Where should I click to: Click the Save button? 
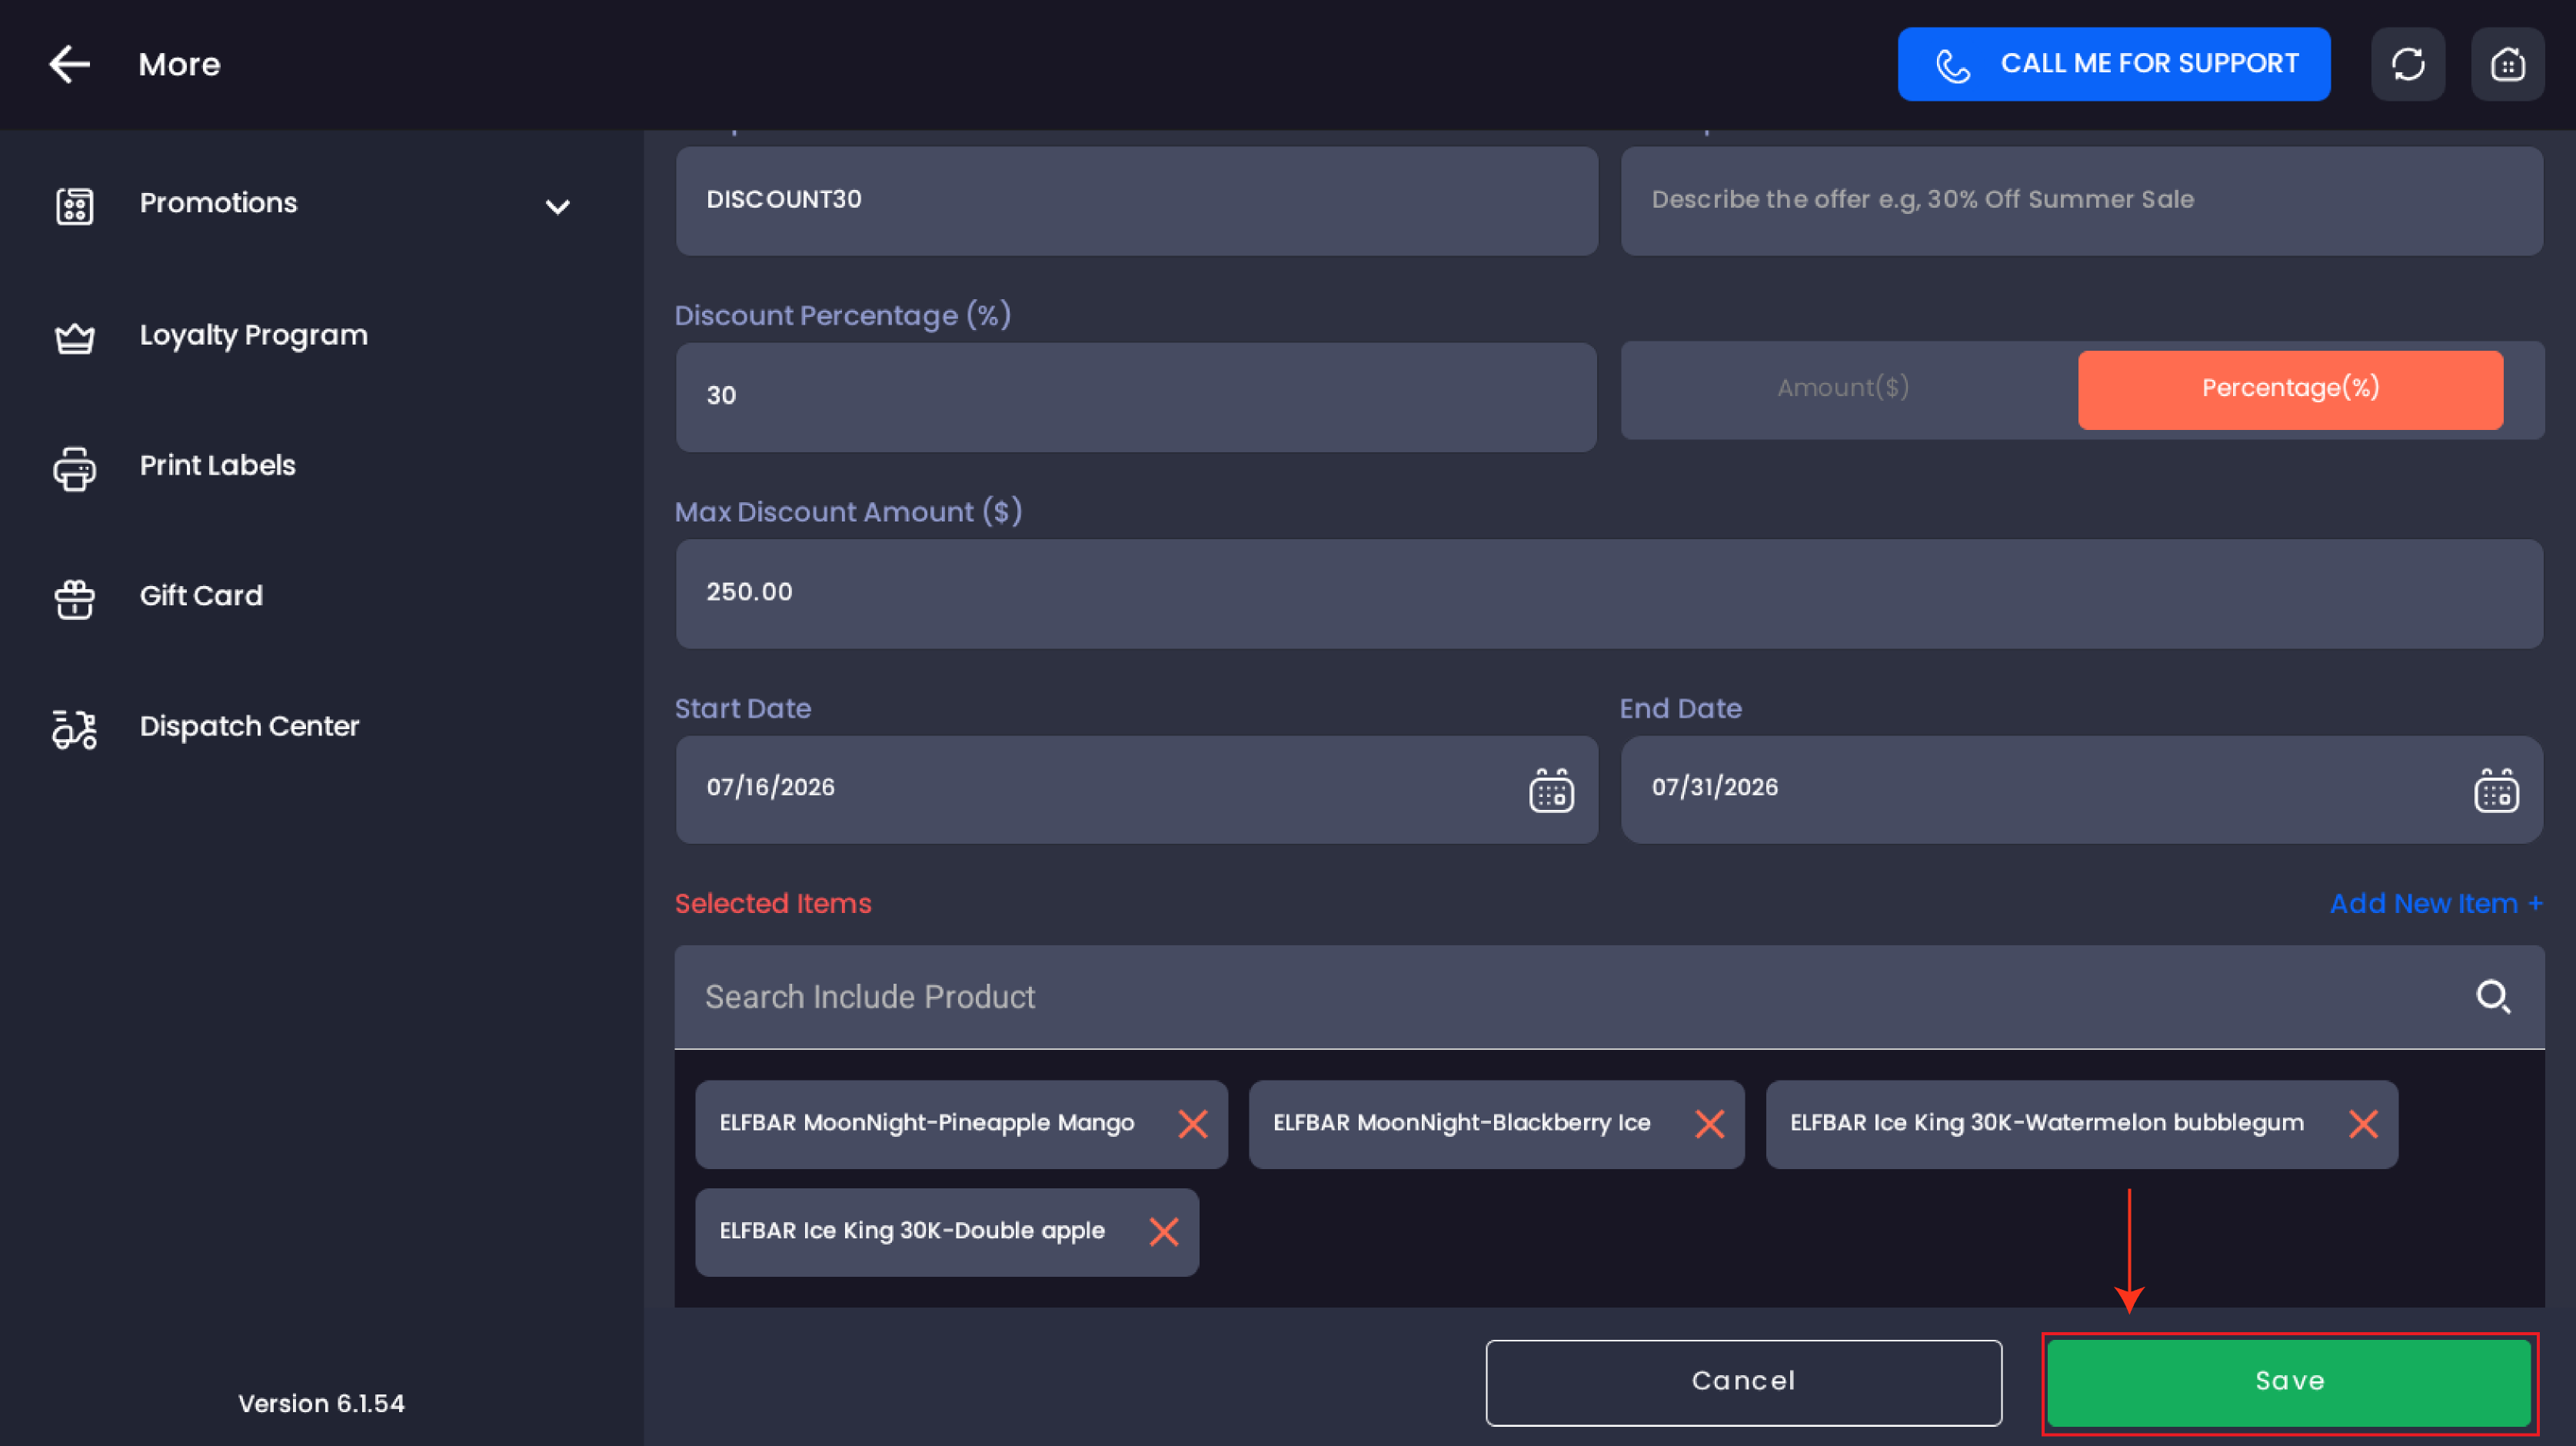pyautogui.click(x=2289, y=1382)
